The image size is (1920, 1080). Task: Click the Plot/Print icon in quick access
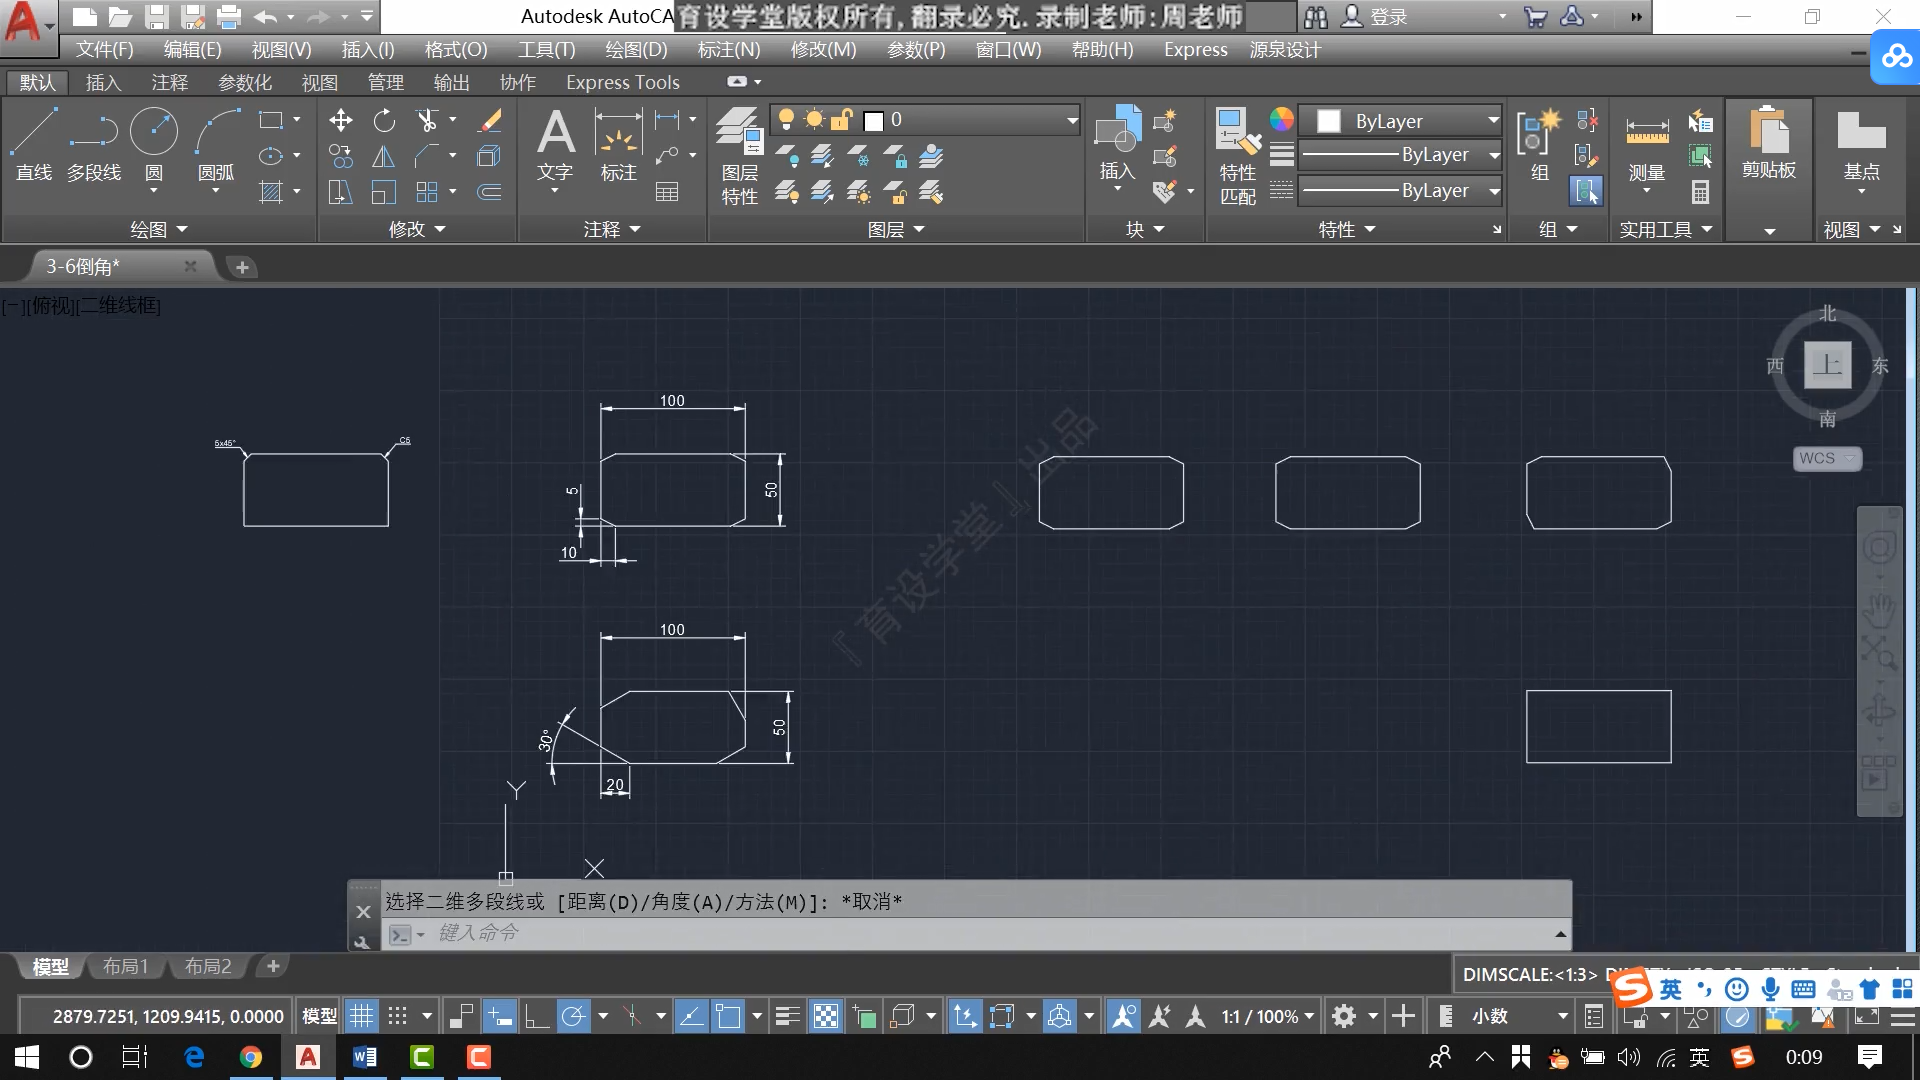coord(229,17)
